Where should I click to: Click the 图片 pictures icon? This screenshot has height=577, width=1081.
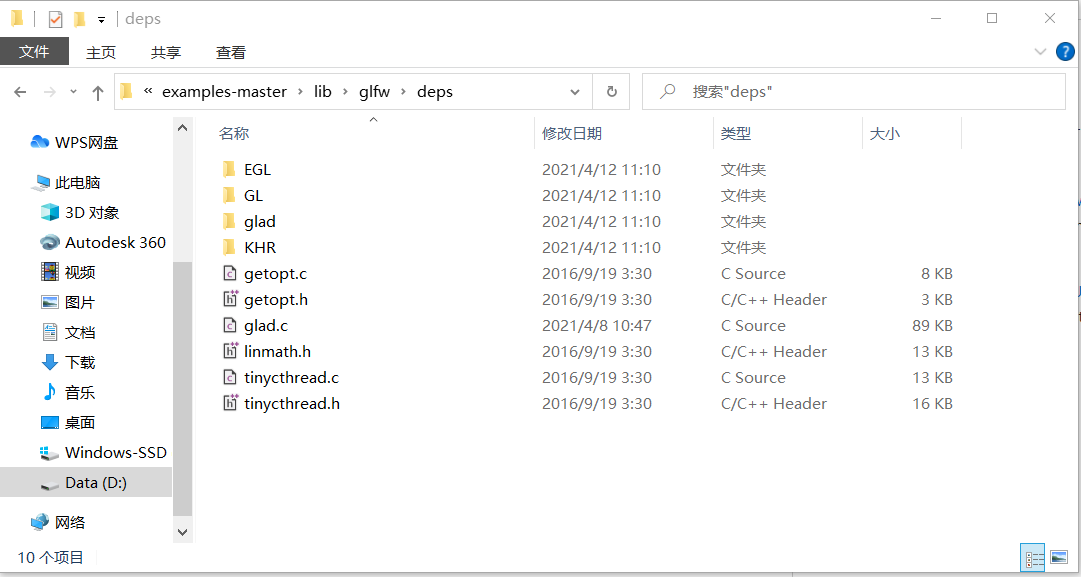tap(50, 302)
